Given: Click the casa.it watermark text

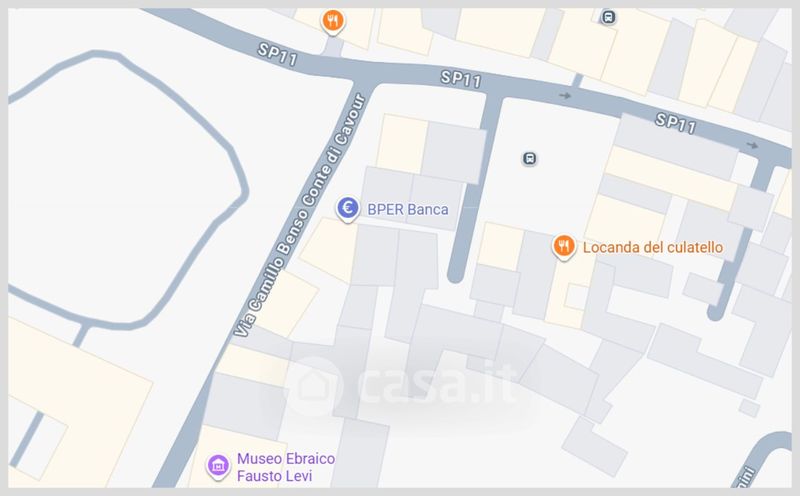Looking at the screenshot, I should (x=438, y=384).
